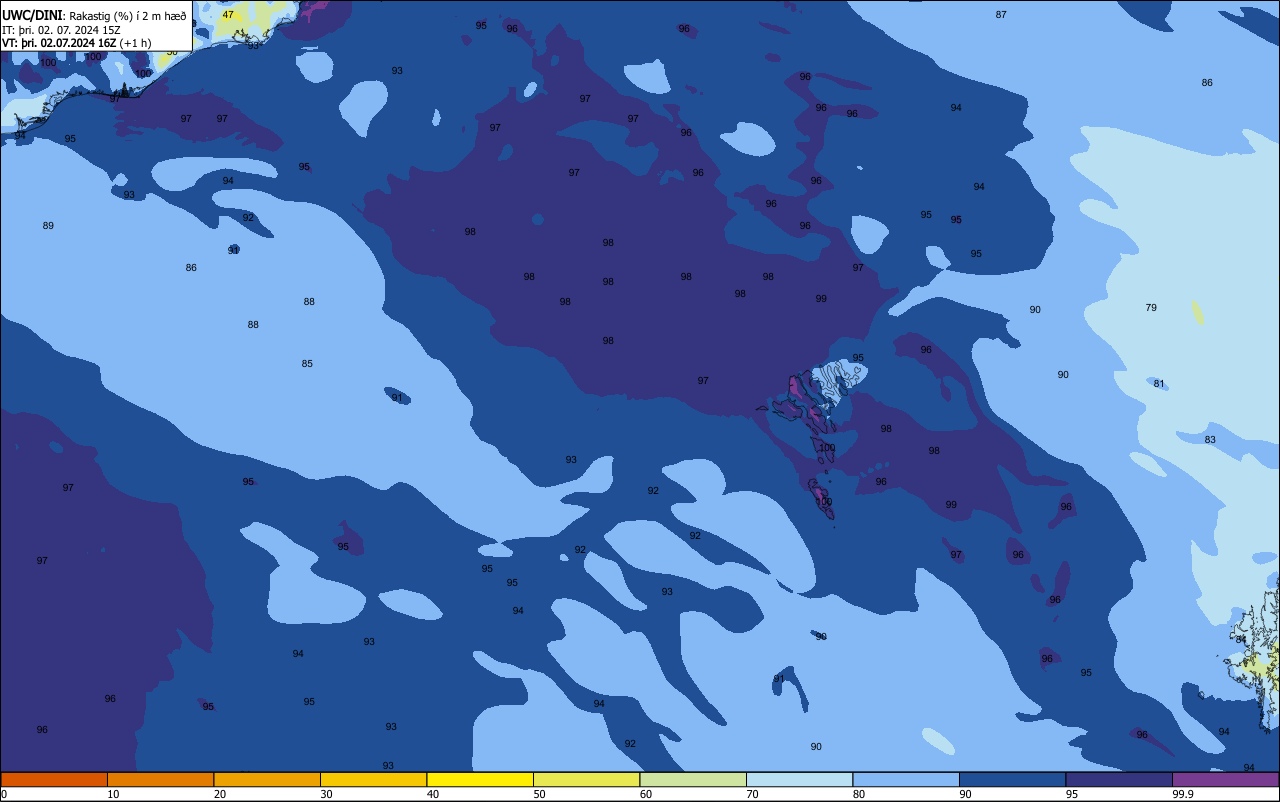
Task: Click the 80–90 light blue legend swatch
Action: pyautogui.click(x=906, y=779)
